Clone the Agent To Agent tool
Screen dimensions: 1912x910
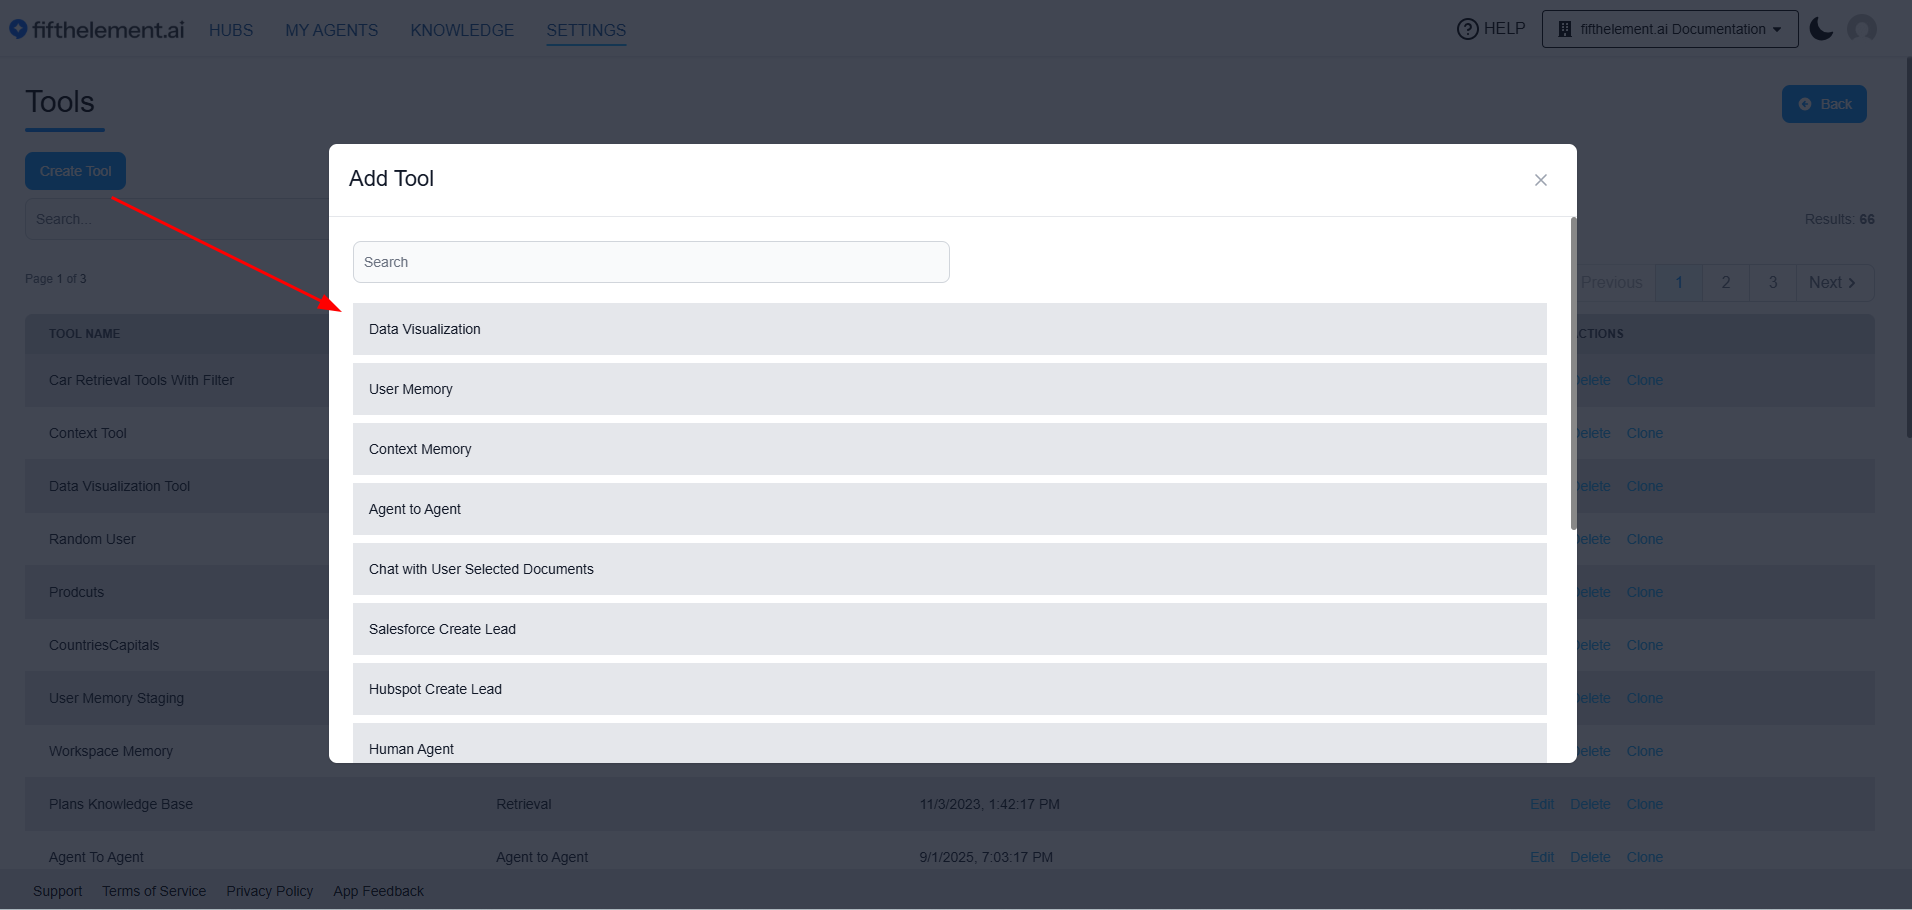point(1644,857)
